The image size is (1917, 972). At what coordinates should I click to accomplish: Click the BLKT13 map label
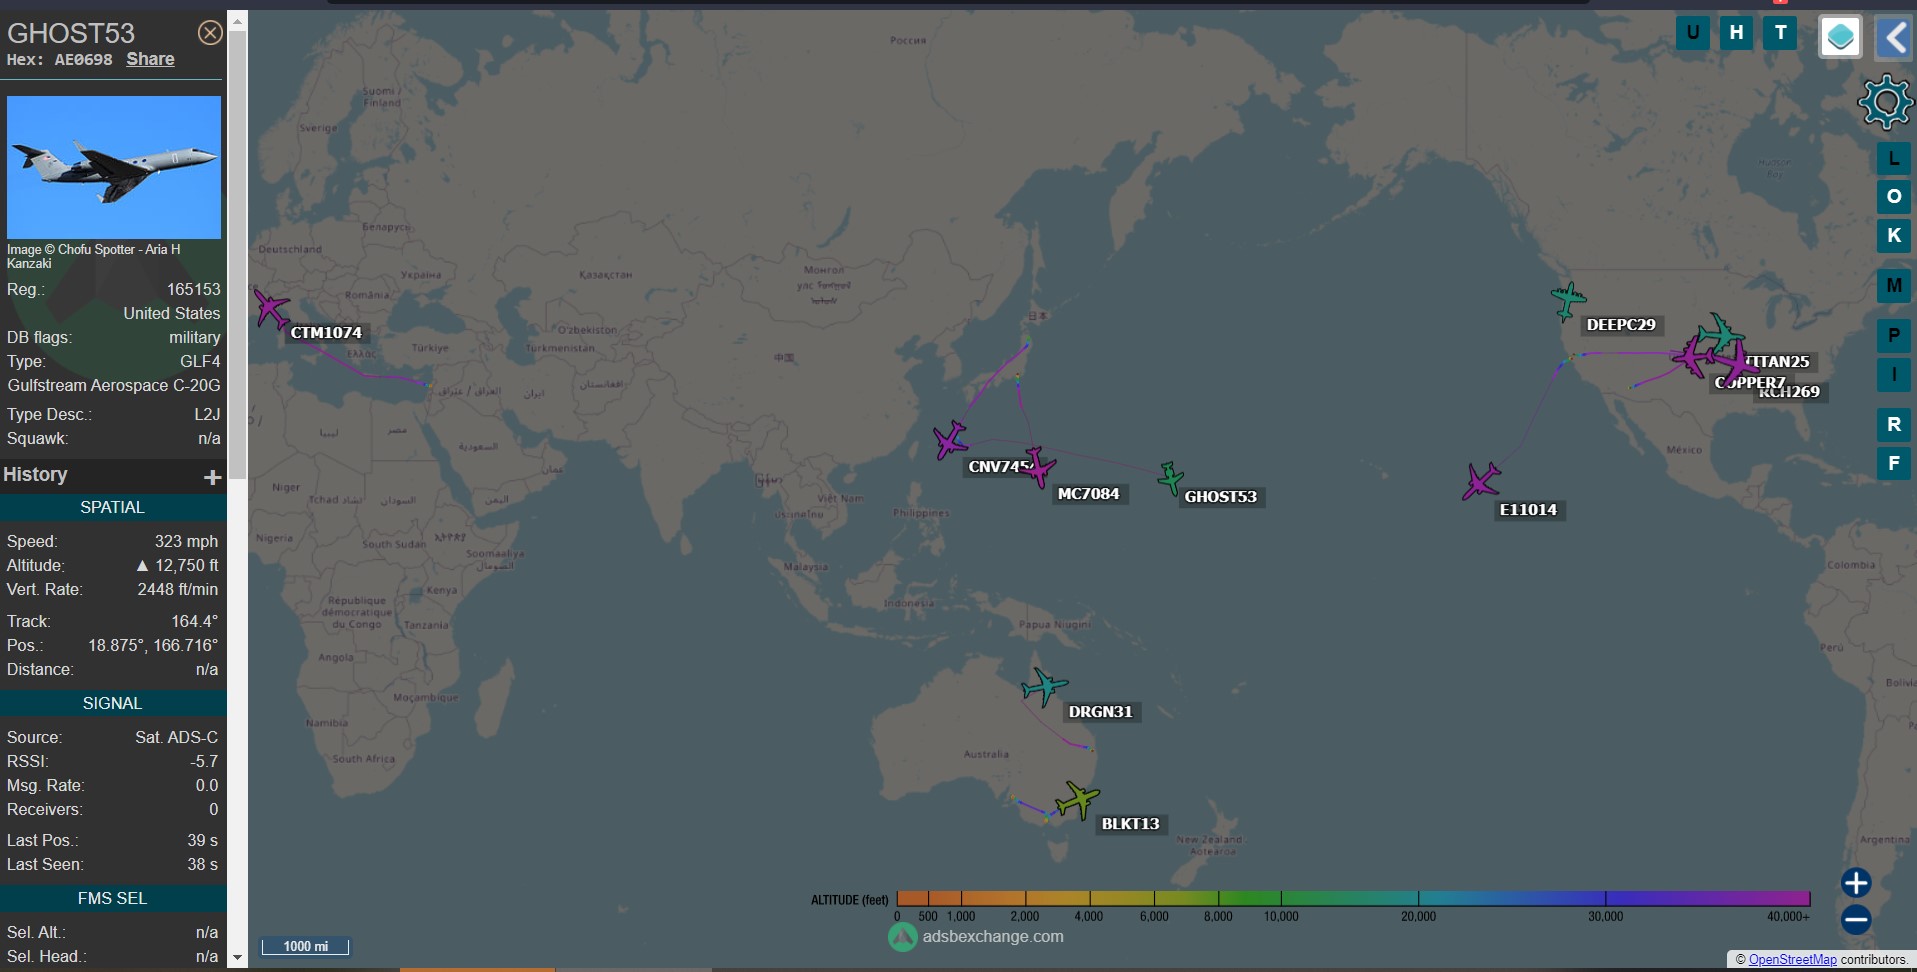[1130, 824]
